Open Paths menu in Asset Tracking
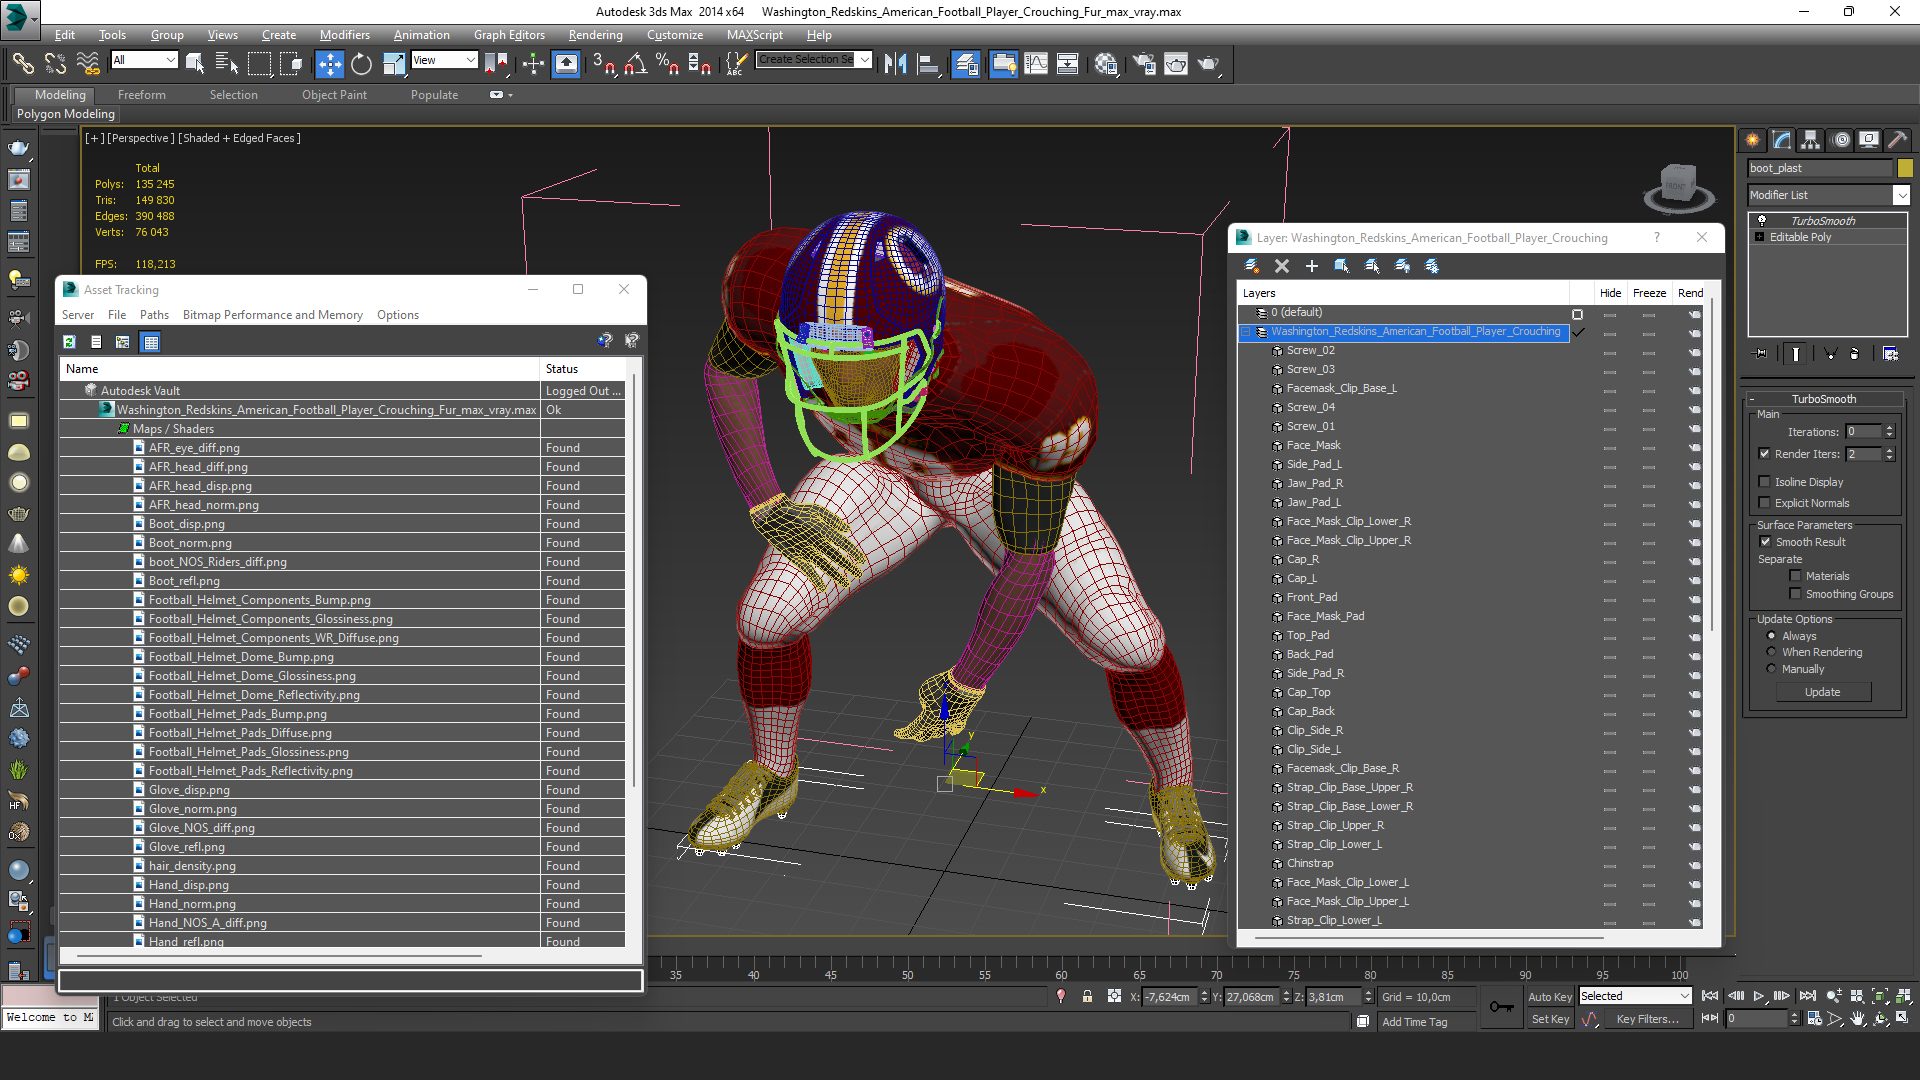Image resolution: width=1920 pixels, height=1080 pixels. click(x=154, y=315)
